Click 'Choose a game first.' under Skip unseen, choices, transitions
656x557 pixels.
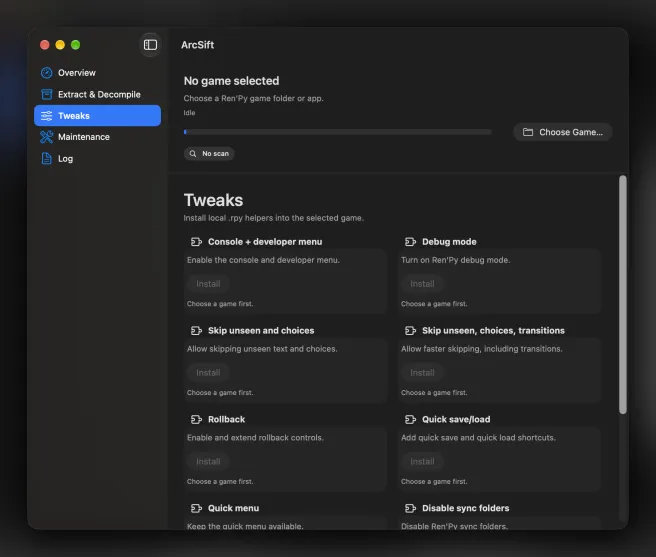tap(434, 393)
